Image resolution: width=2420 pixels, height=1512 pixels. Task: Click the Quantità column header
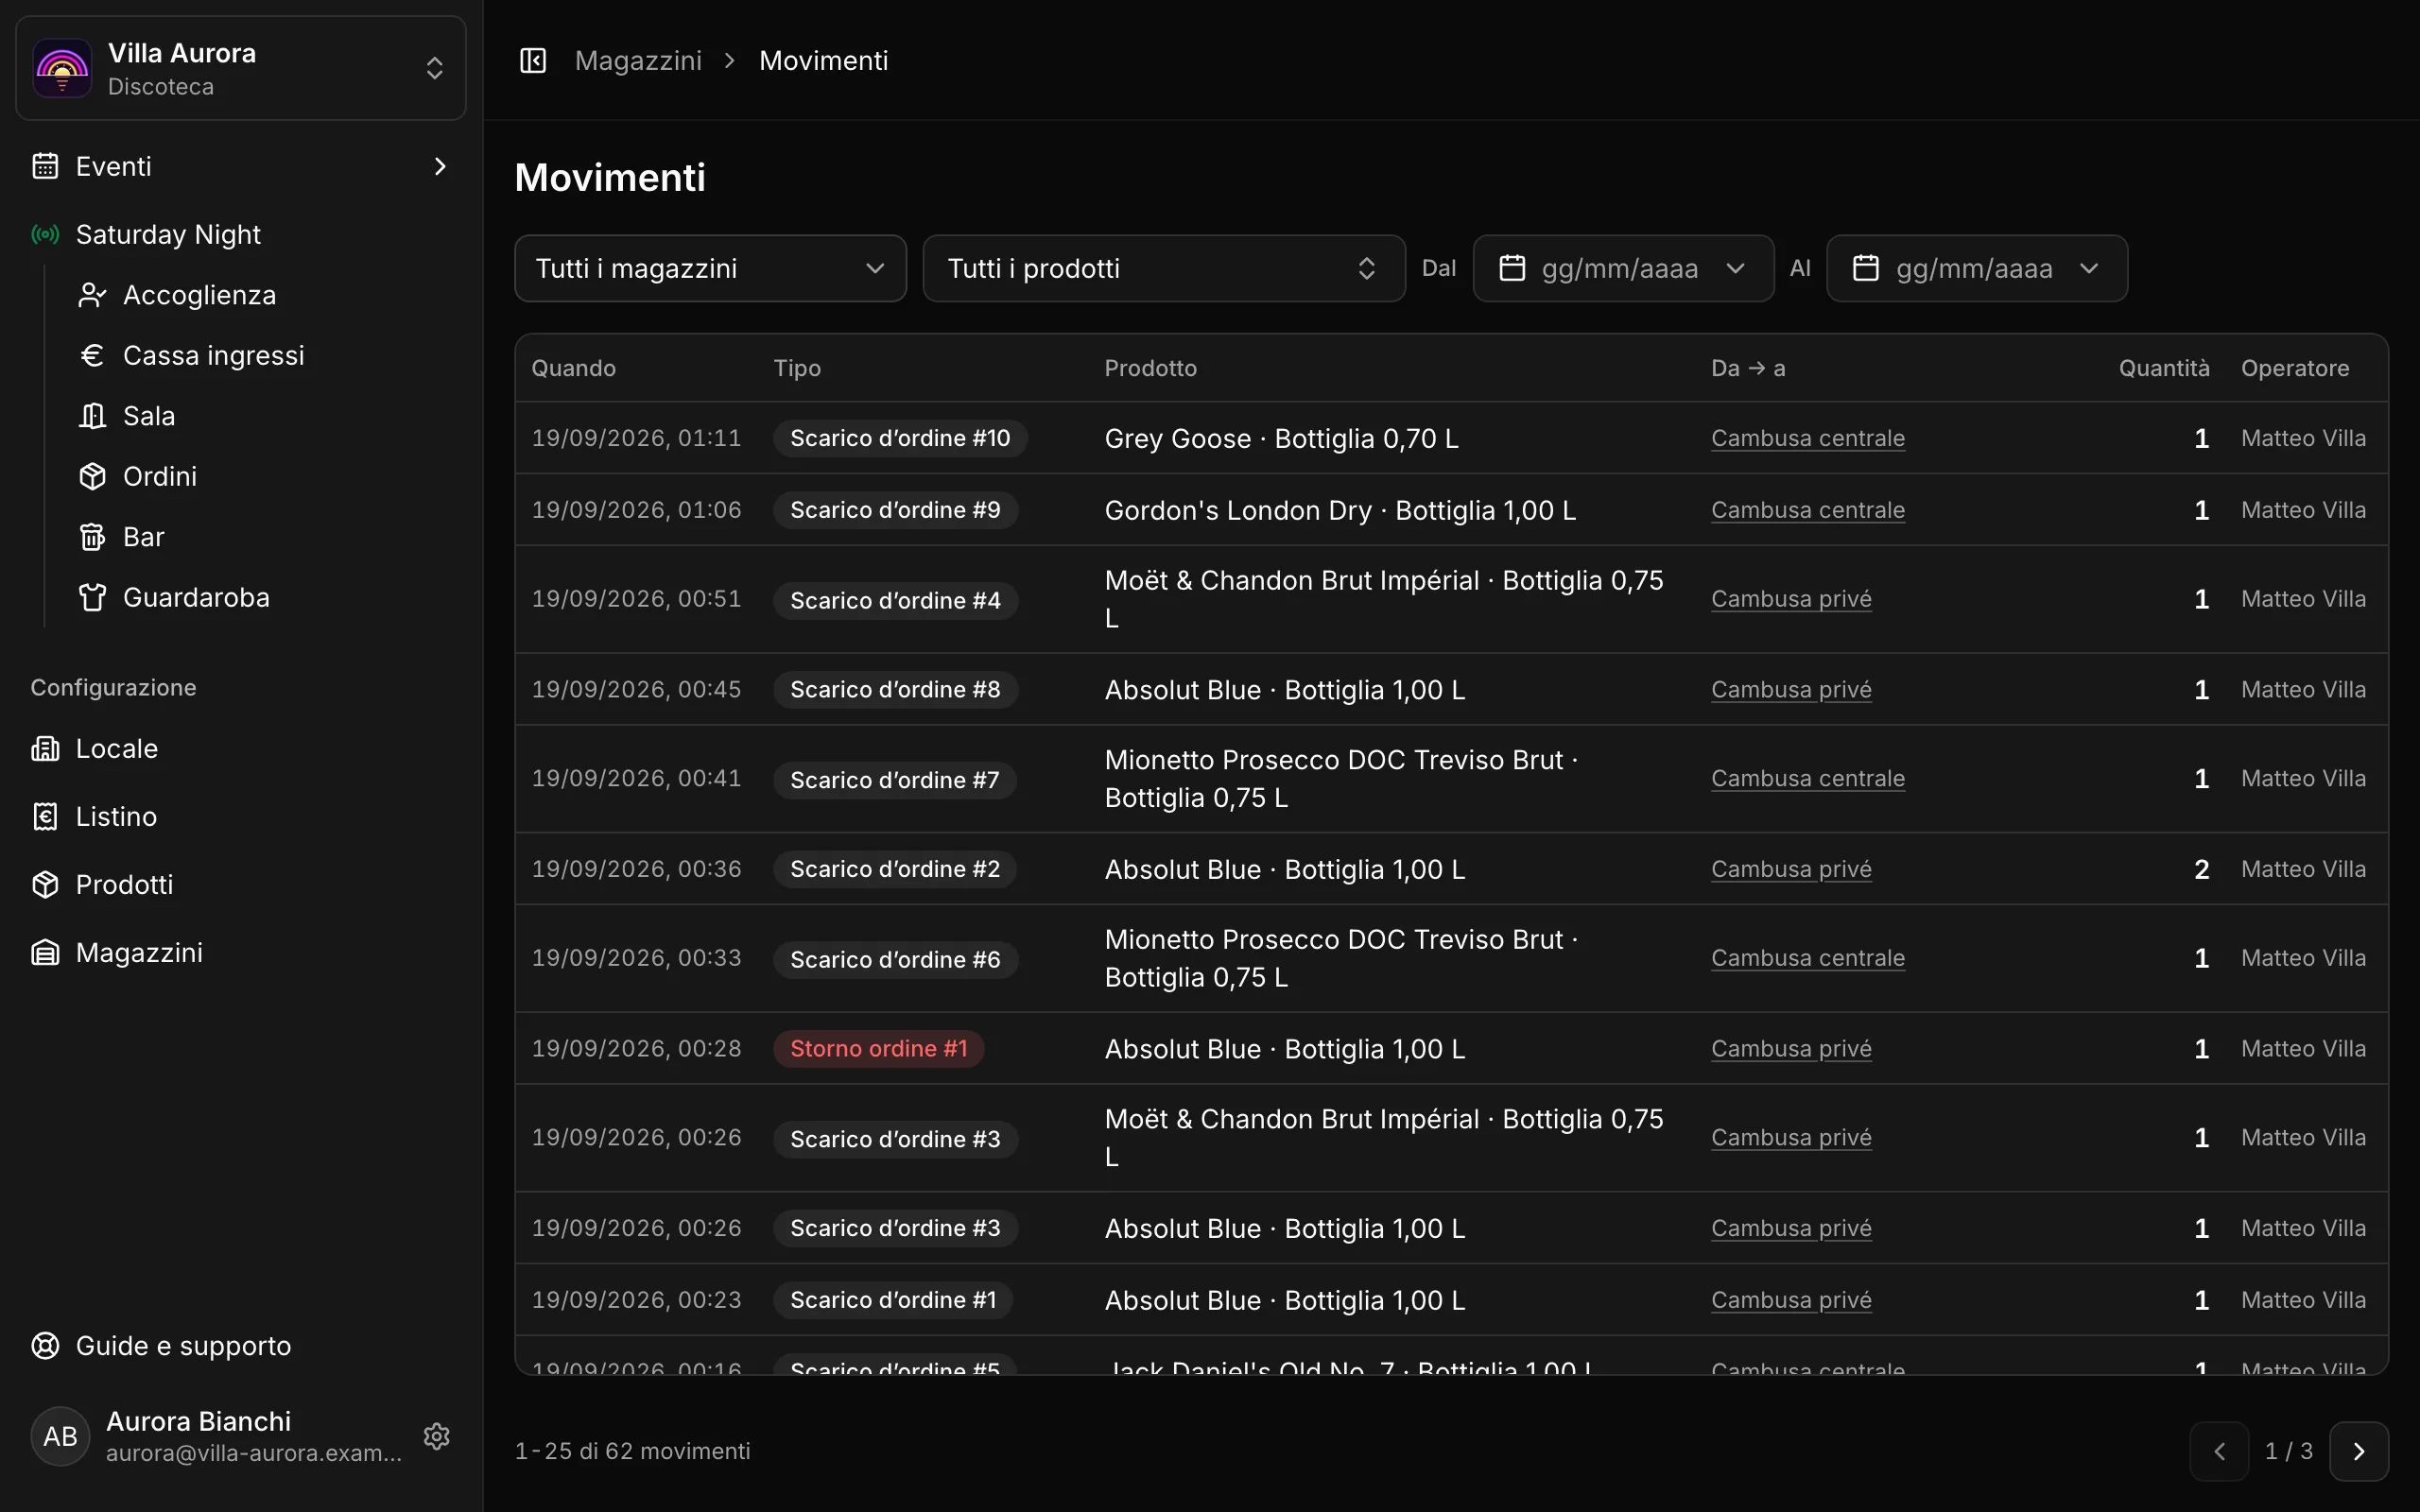coord(2164,368)
